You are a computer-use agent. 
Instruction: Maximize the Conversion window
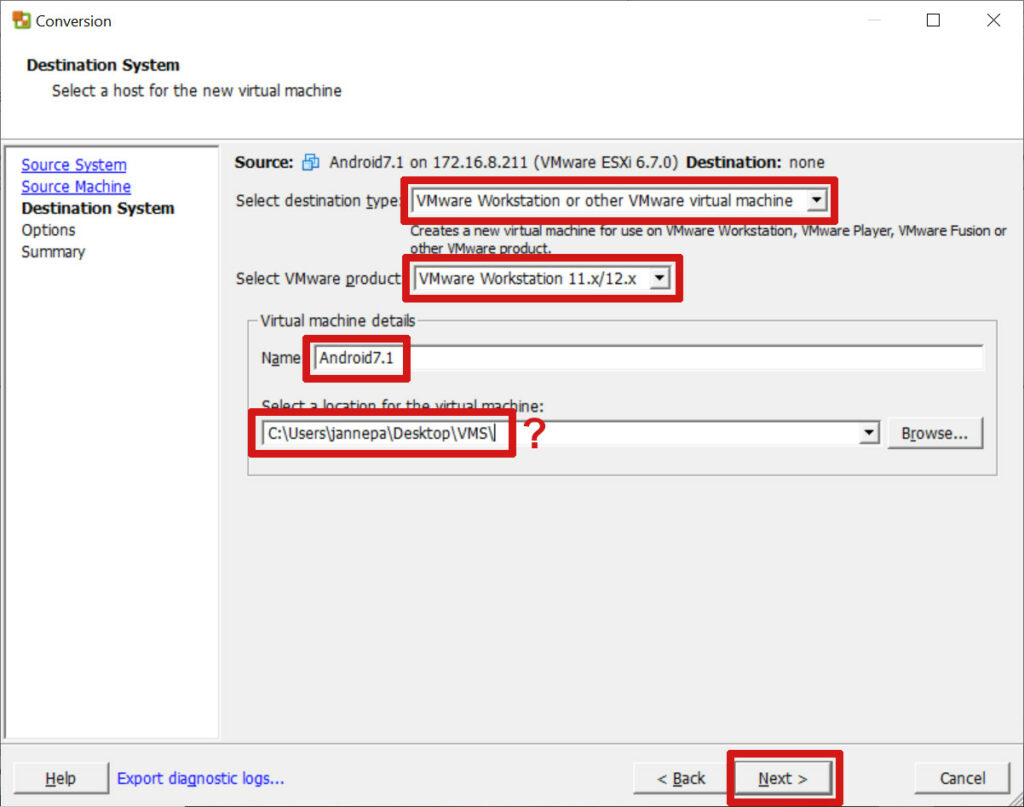[x=933, y=20]
